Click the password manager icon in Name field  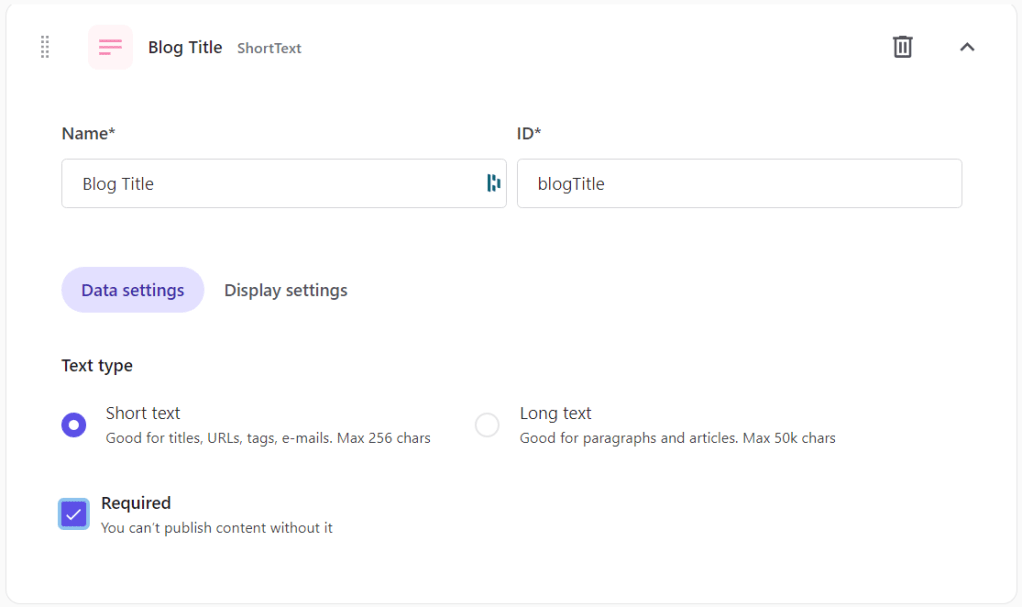tap(493, 183)
